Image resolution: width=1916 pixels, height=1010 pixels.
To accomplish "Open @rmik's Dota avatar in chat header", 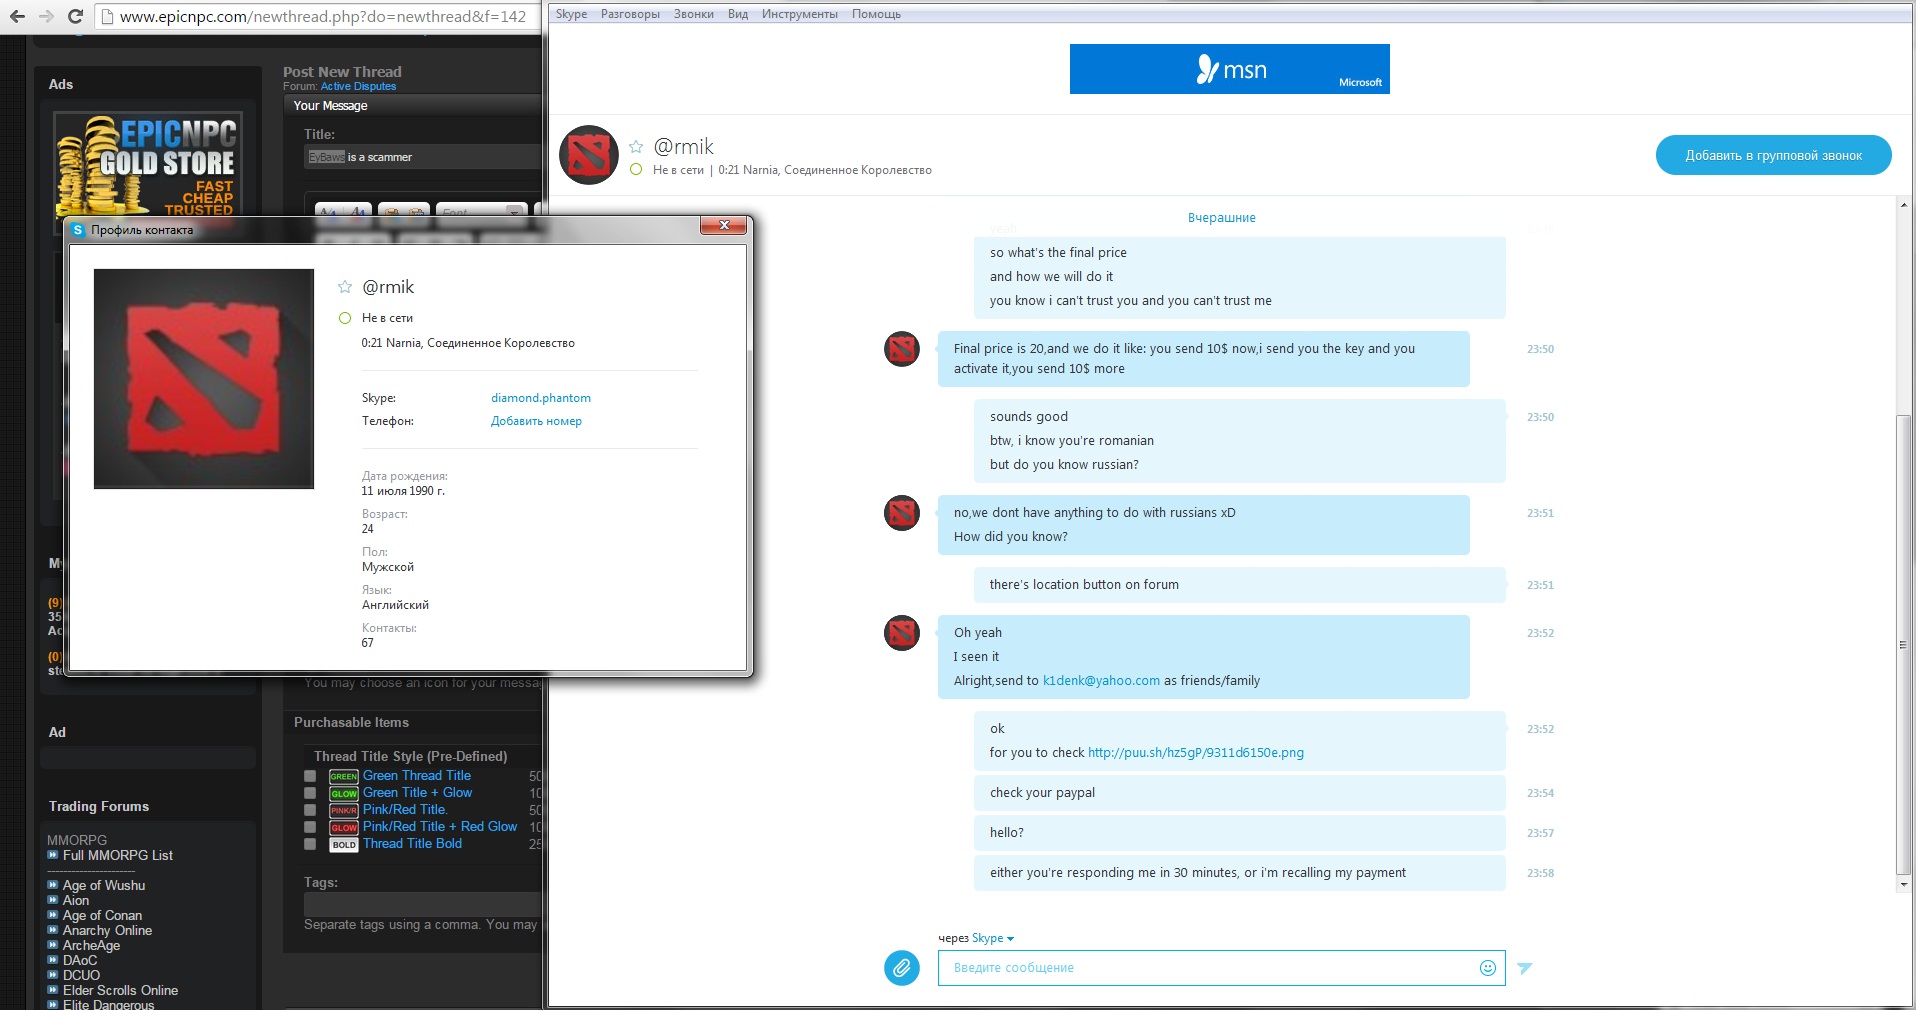I will tap(589, 155).
